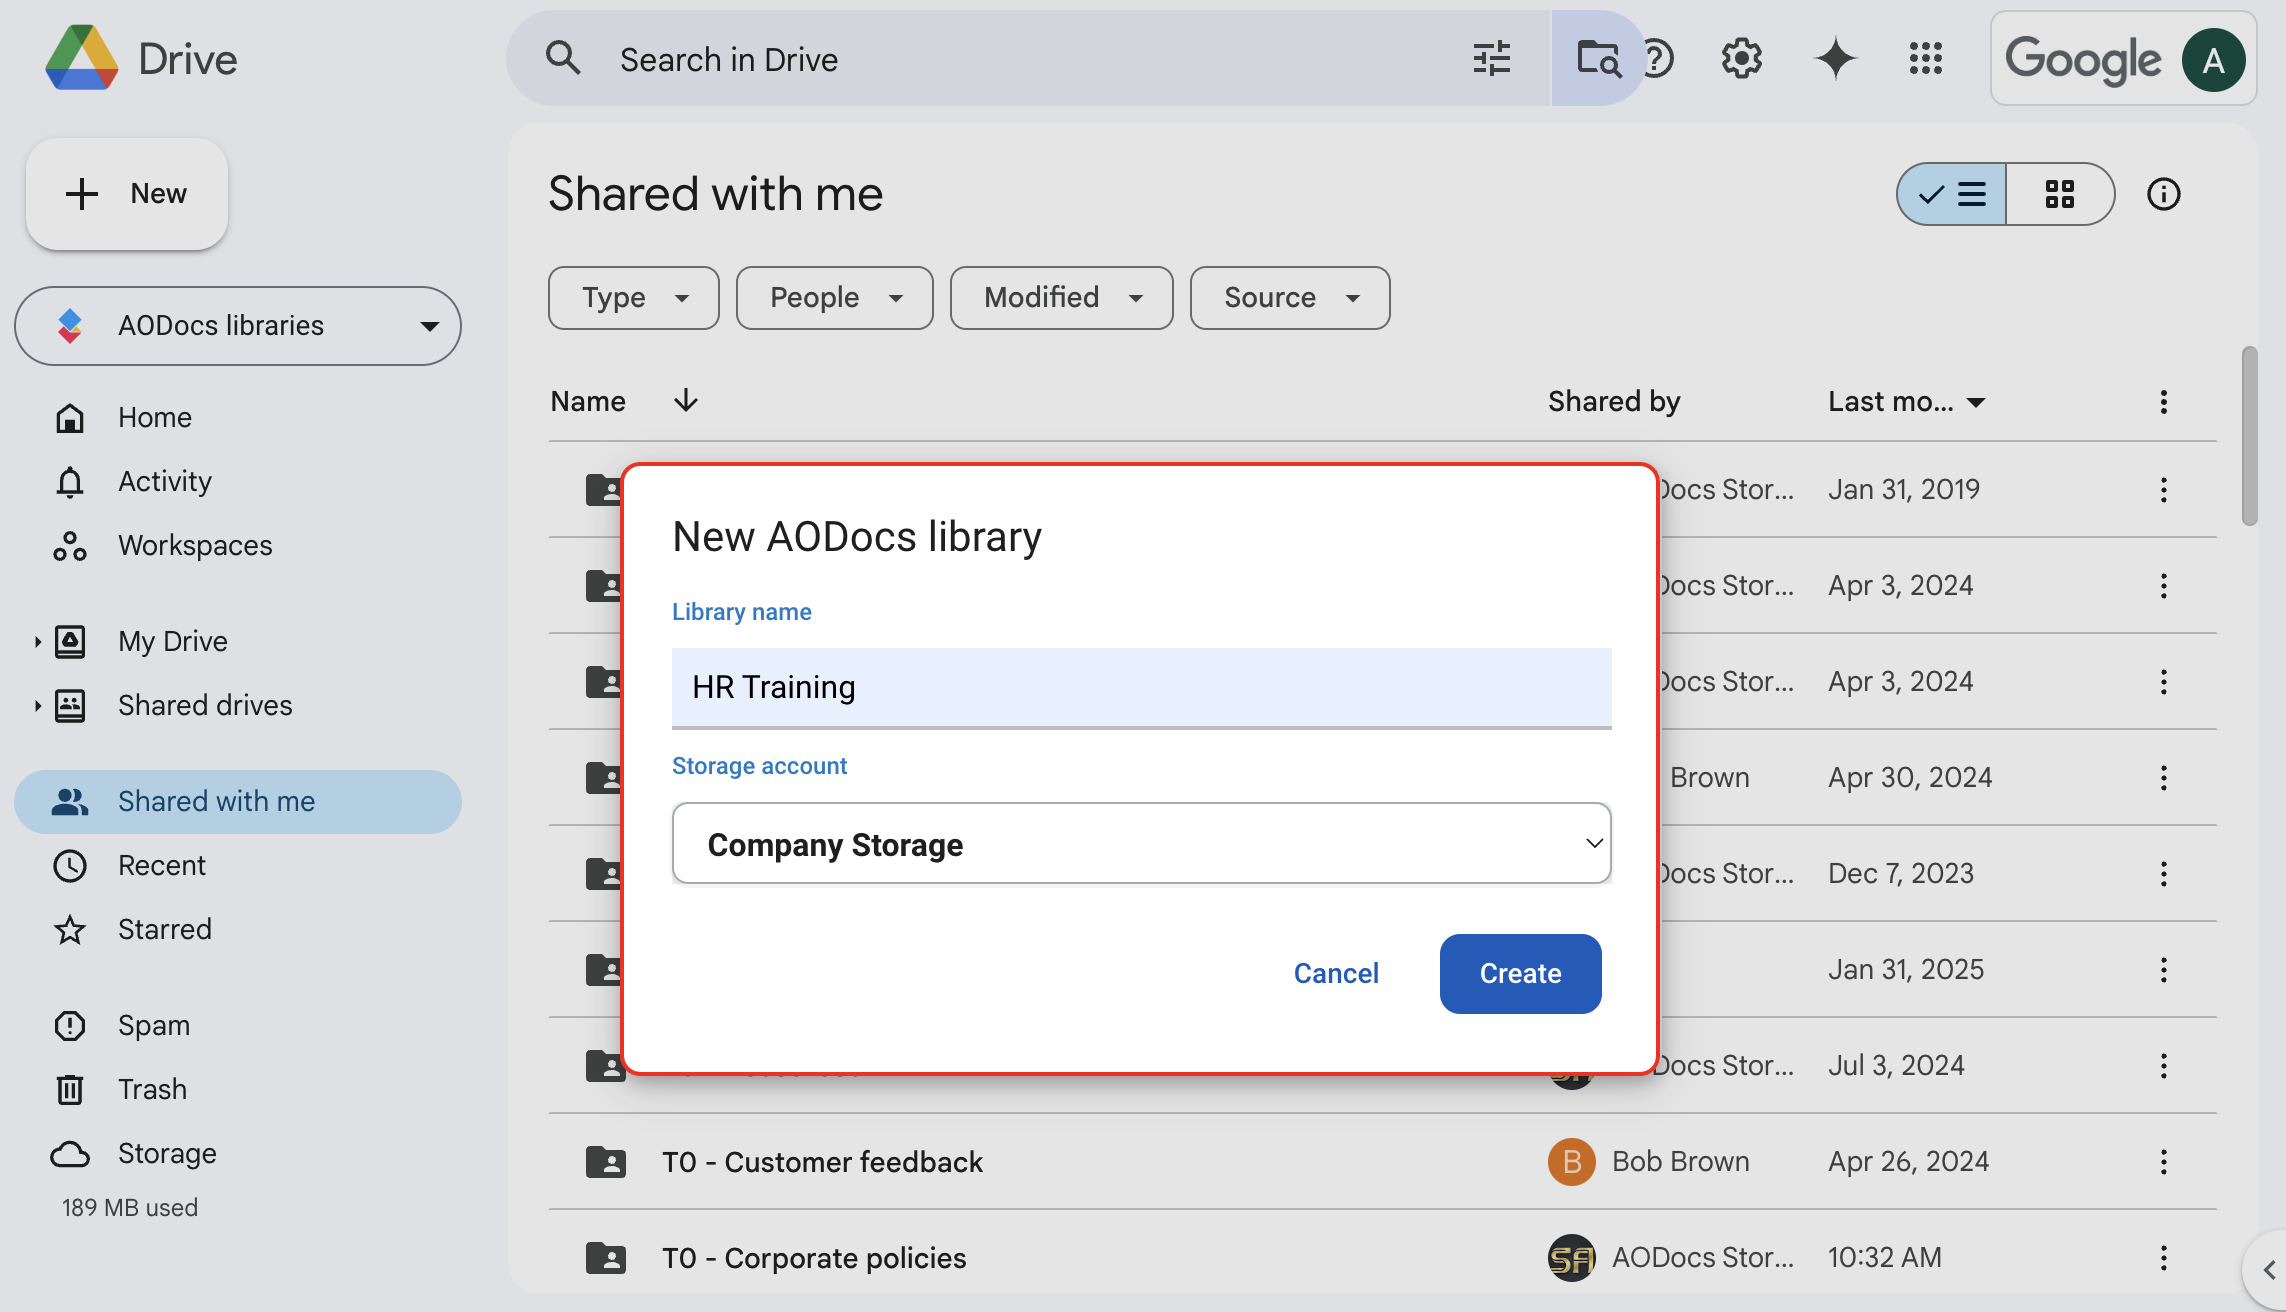Click the Library name field with HR Training
The image size is (2286, 1312).
click(x=1141, y=688)
